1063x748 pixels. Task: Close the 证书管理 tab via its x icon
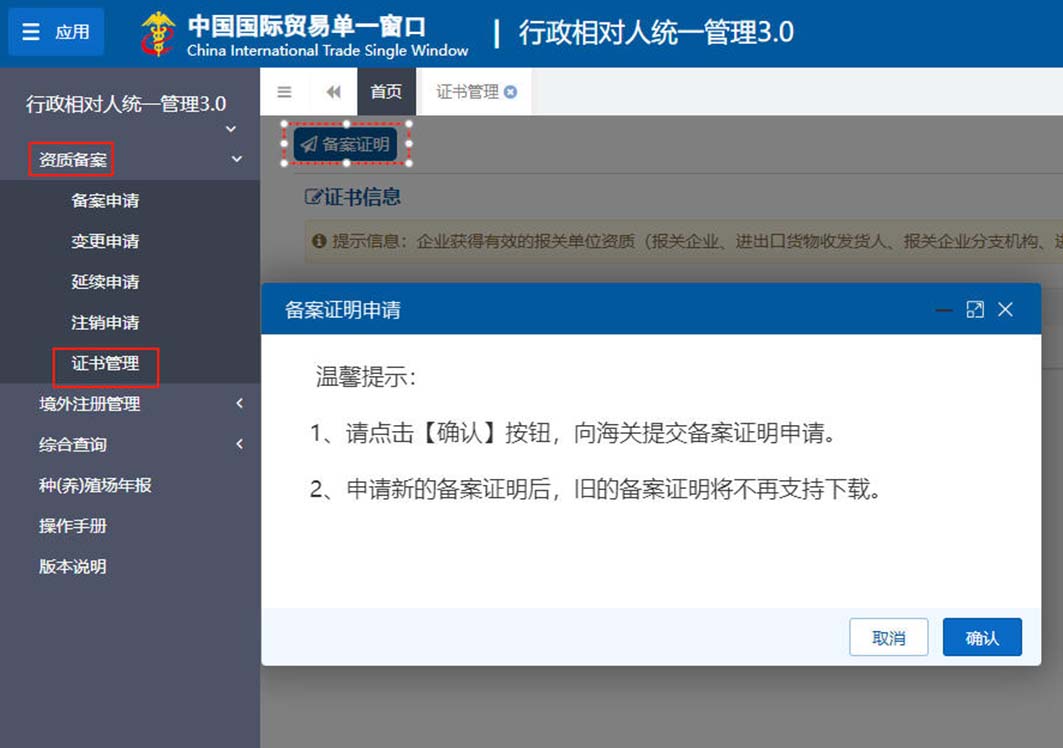coord(510,92)
